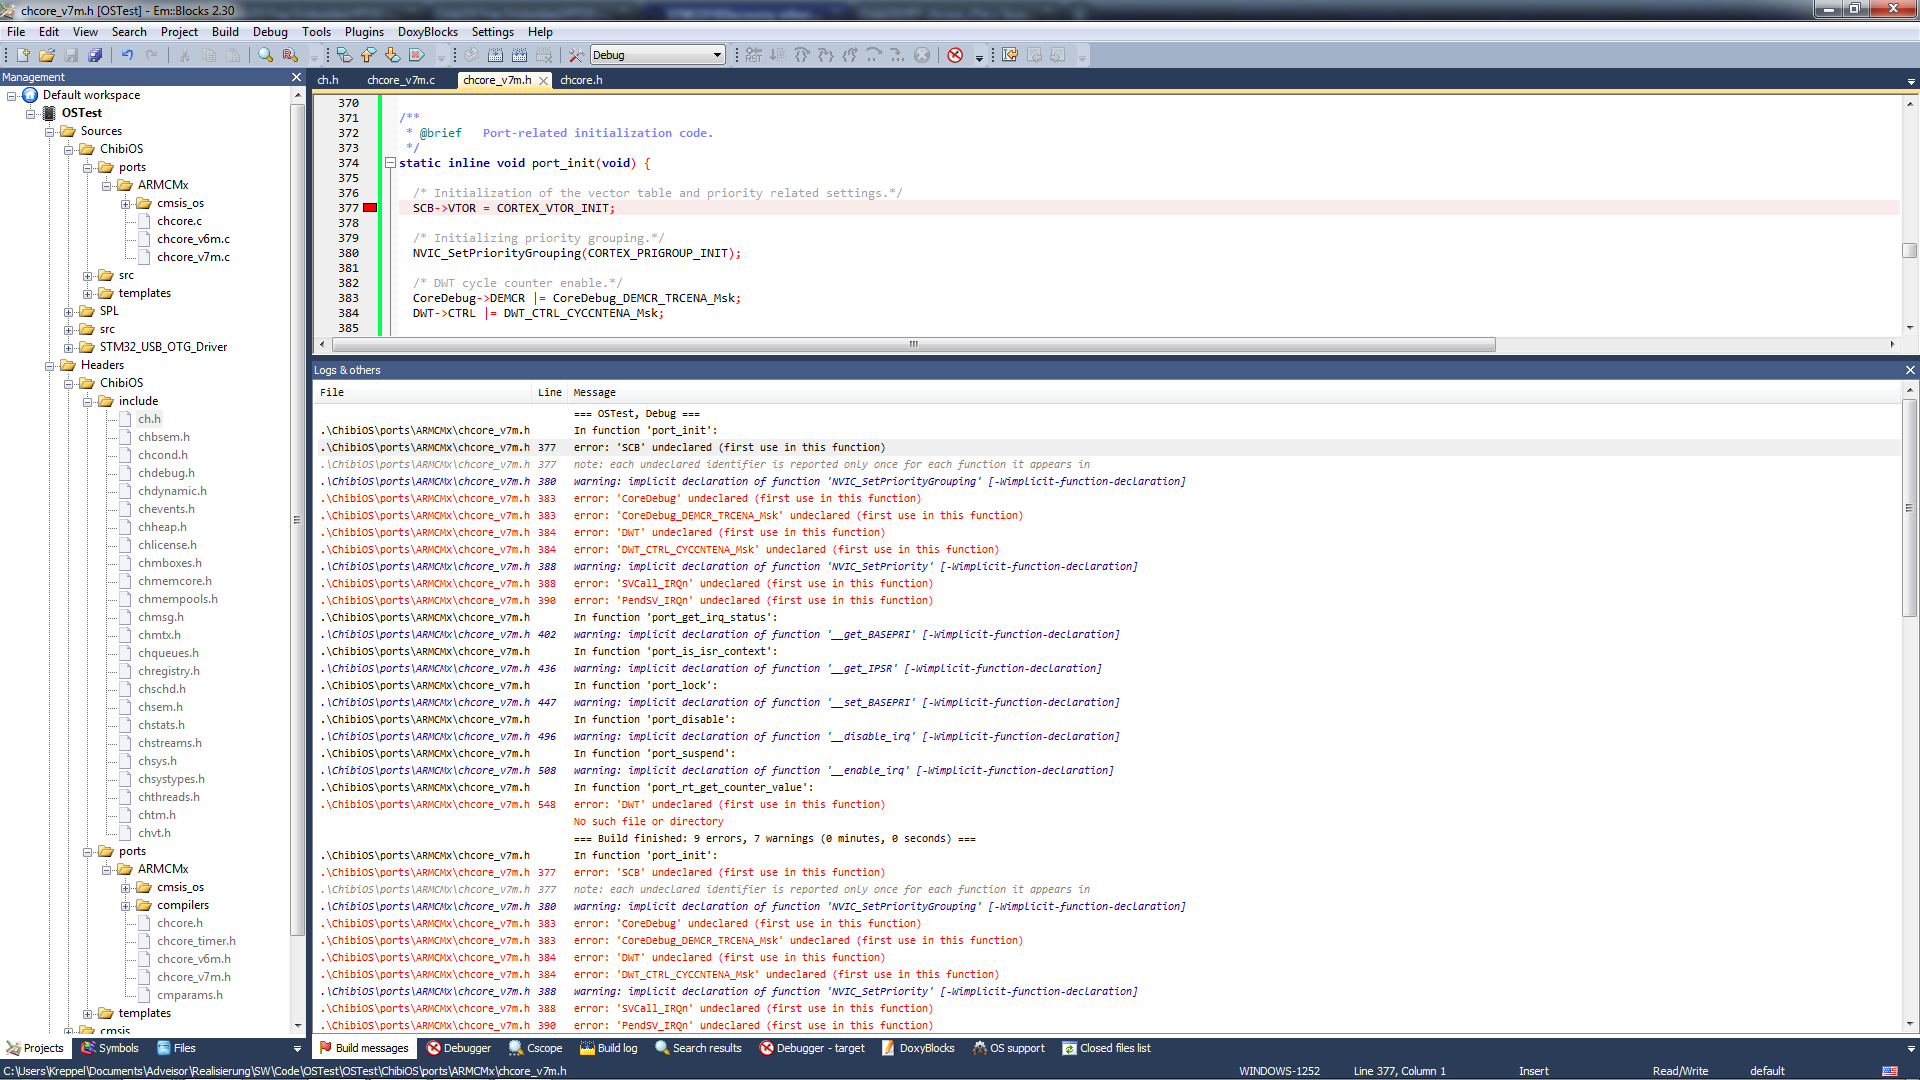Open the Project menu
This screenshot has height=1080, width=1920.
pos(179,32)
